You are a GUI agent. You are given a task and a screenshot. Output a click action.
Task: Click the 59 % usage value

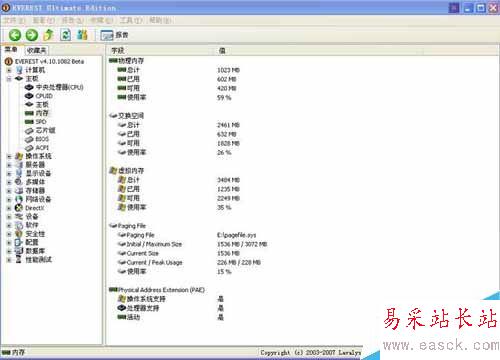coord(224,98)
